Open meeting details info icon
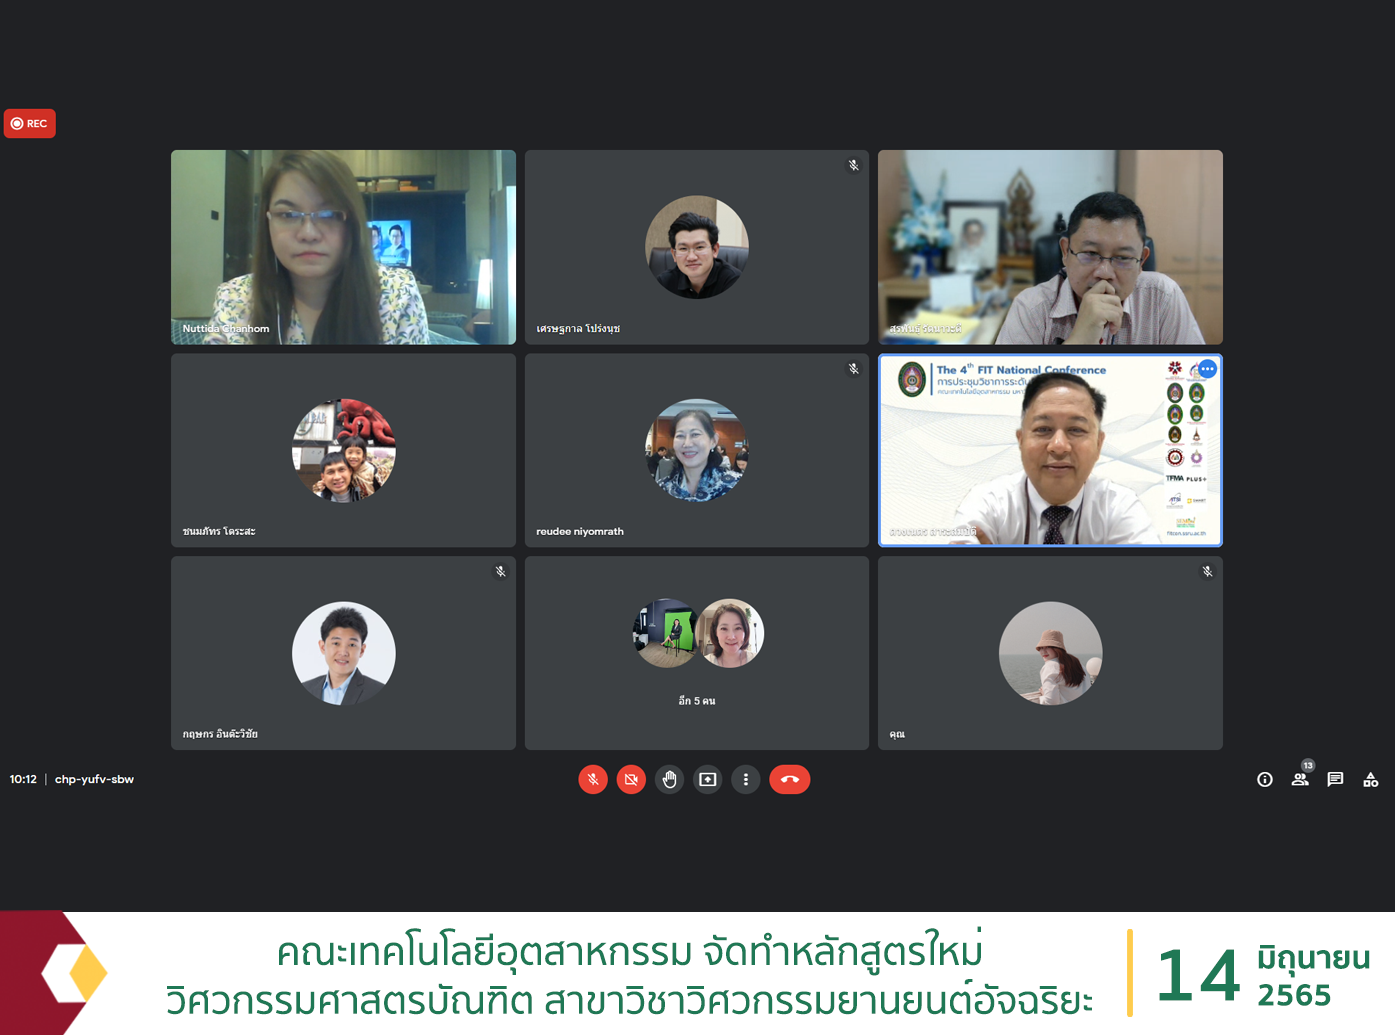 click(x=1265, y=779)
